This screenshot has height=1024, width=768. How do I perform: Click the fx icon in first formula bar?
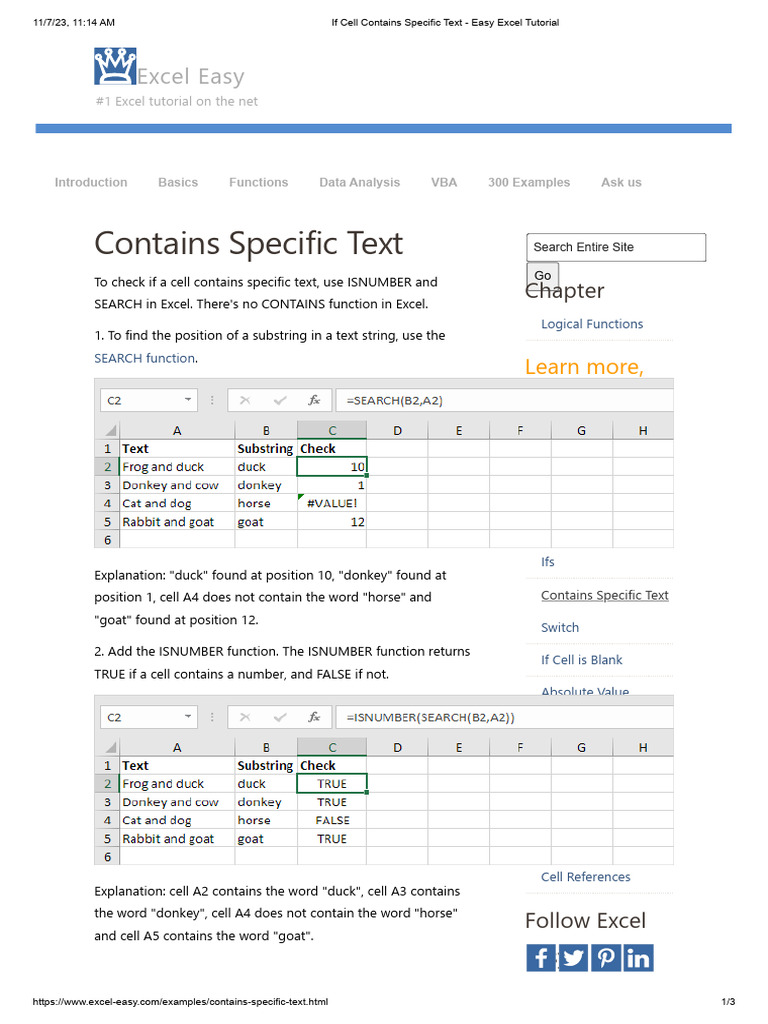point(314,400)
